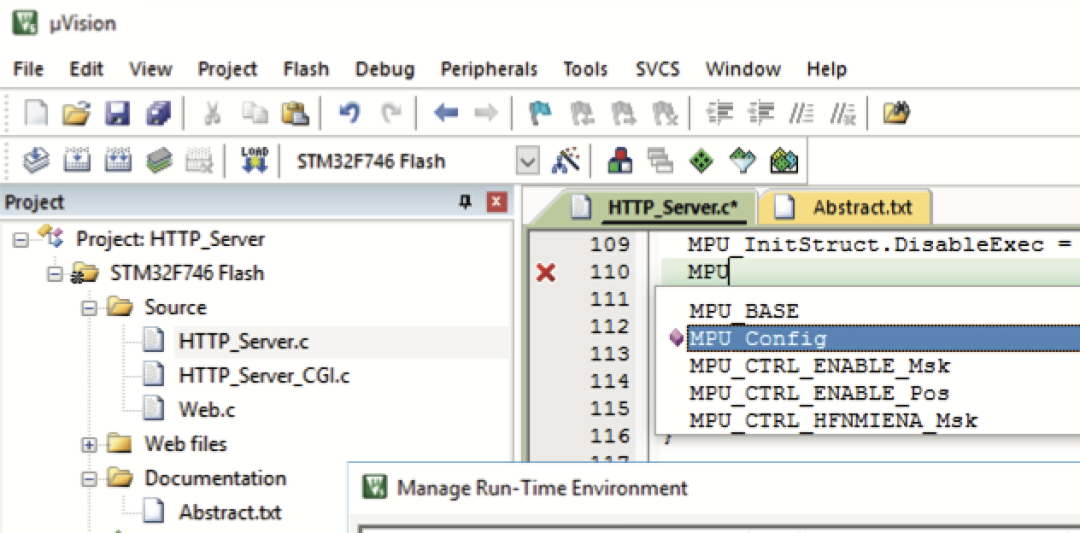This screenshot has width=1080, height=533.
Task: Insert bookmark flag icon
Action: 540,114
